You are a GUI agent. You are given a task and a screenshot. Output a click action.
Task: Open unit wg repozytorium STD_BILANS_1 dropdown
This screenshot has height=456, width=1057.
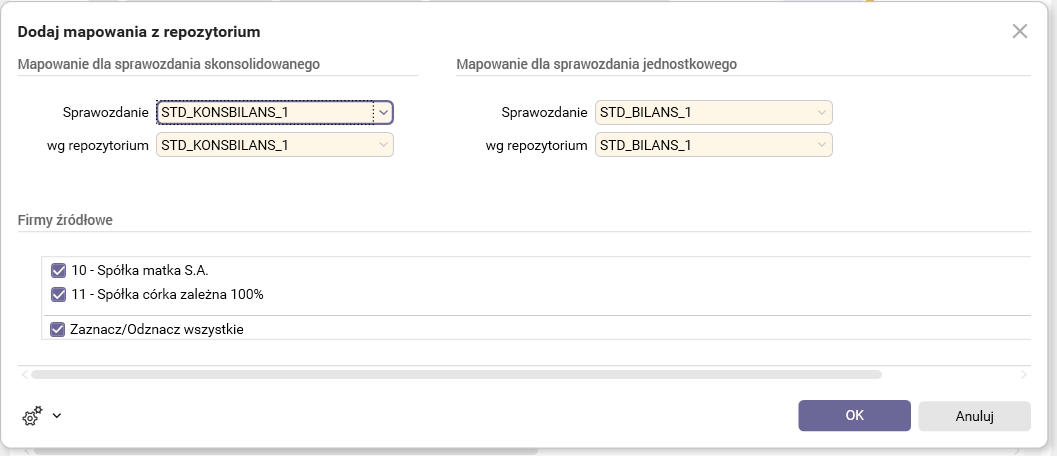(x=821, y=146)
